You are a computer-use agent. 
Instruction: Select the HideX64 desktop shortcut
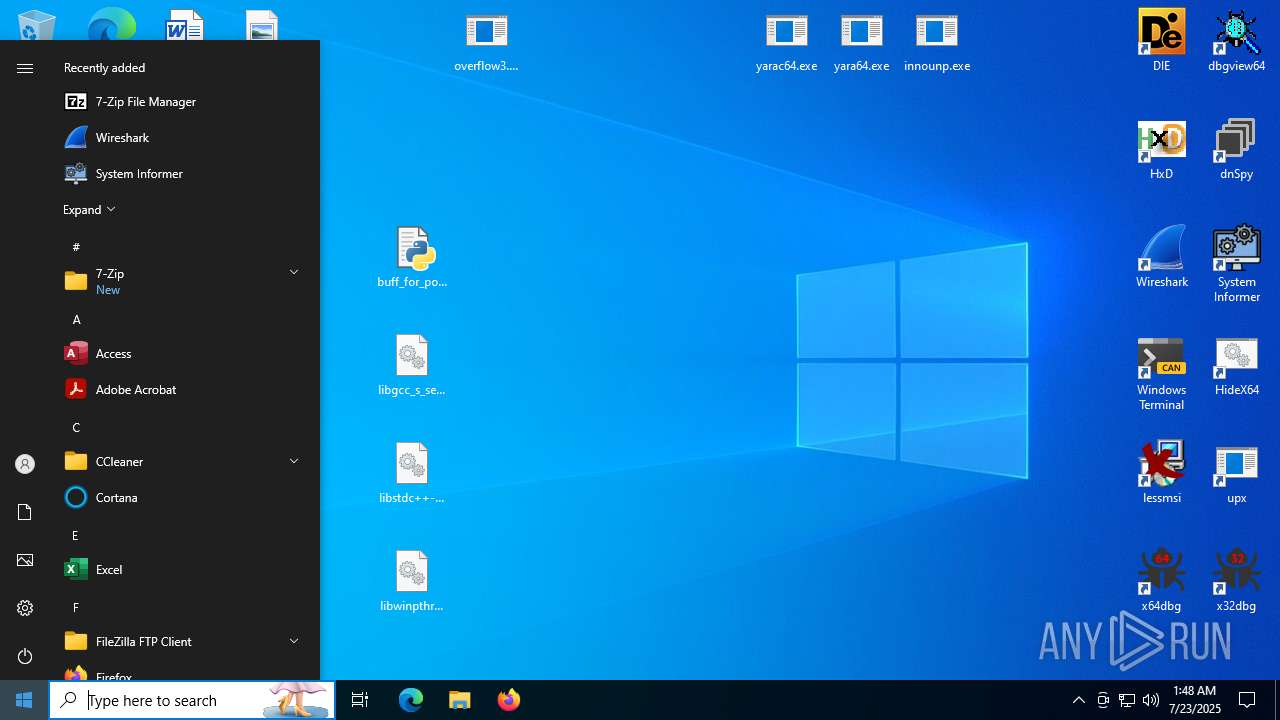(x=1236, y=366)
